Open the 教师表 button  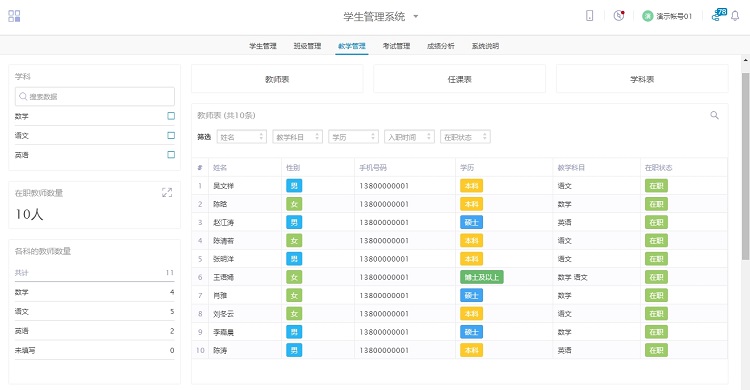[277, 79]
